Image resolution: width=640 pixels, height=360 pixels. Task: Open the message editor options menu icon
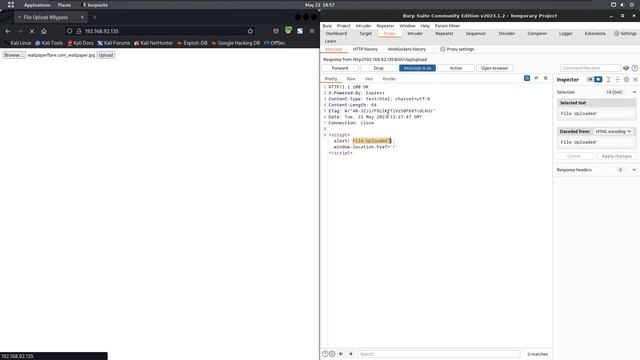[x=546, y=78]
